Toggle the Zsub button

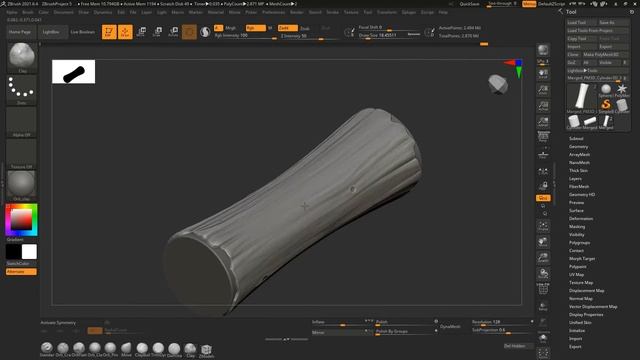pos(305,28)
